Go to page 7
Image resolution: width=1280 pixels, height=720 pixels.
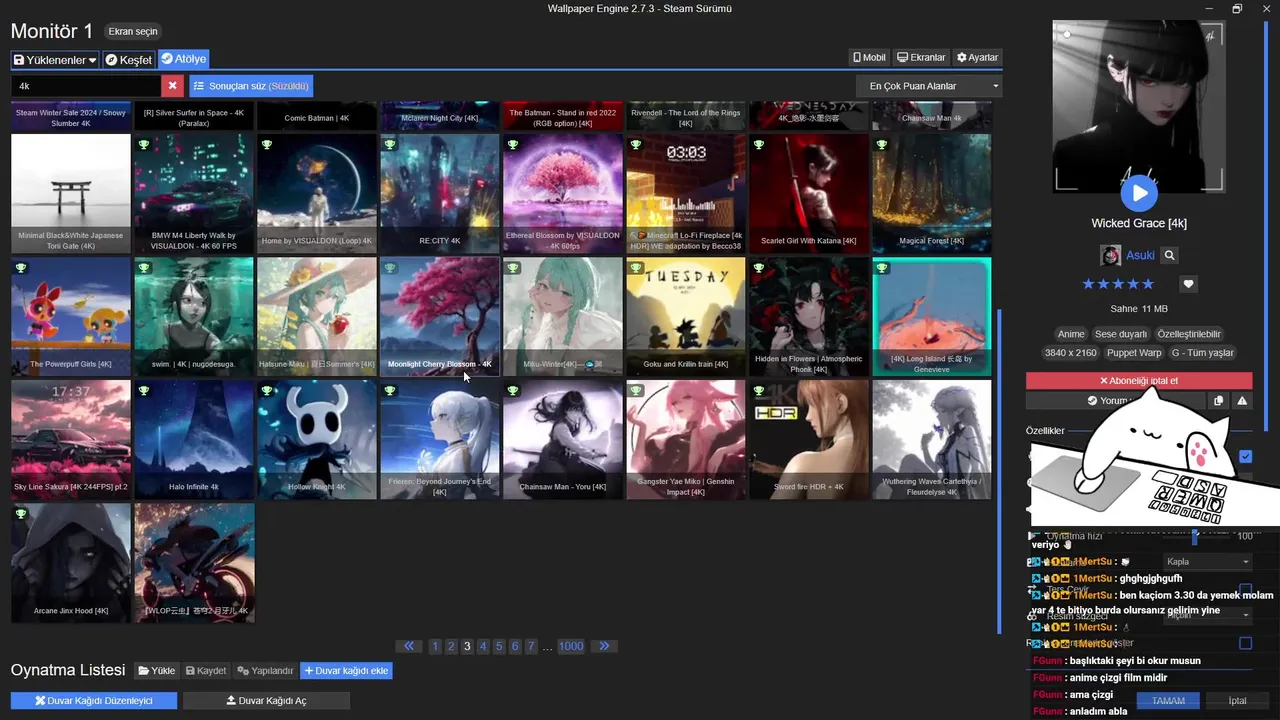pos(531,646)
